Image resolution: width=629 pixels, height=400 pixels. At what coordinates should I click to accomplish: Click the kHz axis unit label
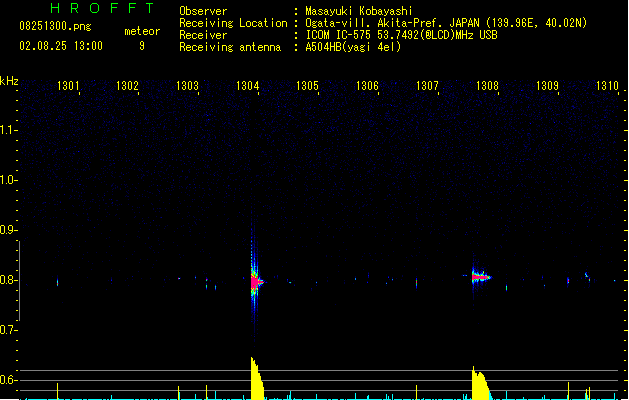click(x=9, y=81)
